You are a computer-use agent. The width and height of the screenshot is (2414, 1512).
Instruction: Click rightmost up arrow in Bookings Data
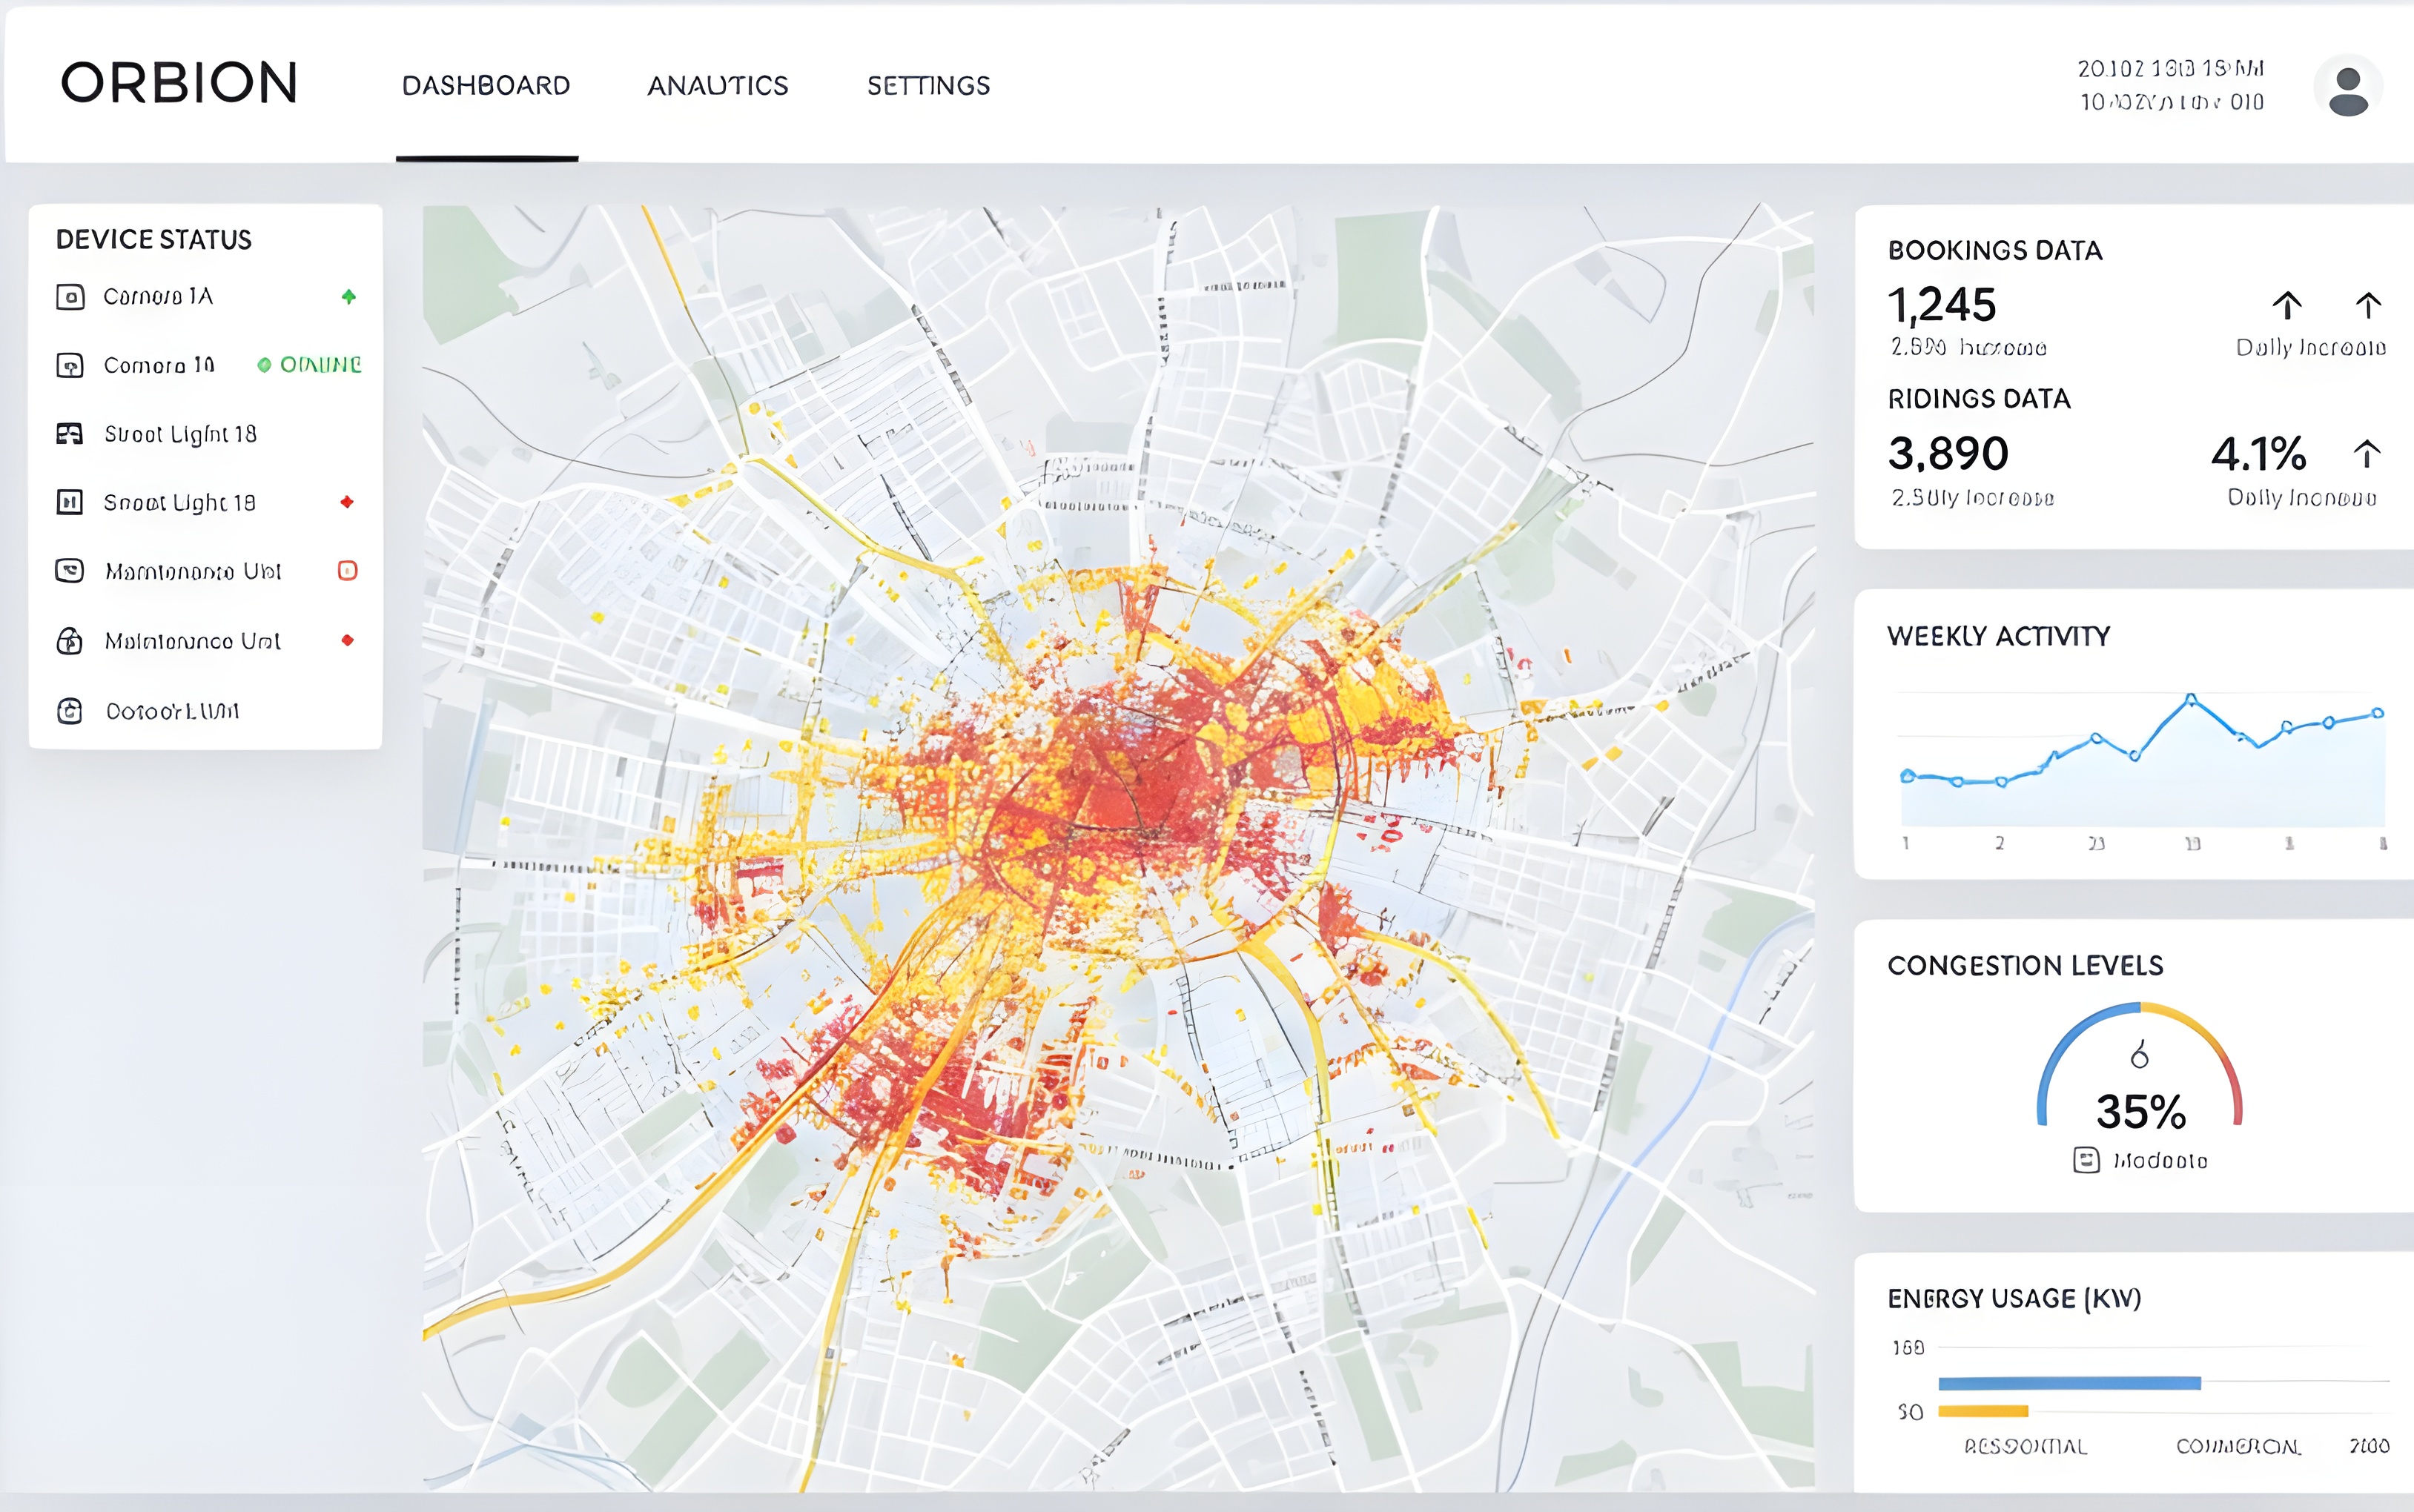pos(2367,305)
